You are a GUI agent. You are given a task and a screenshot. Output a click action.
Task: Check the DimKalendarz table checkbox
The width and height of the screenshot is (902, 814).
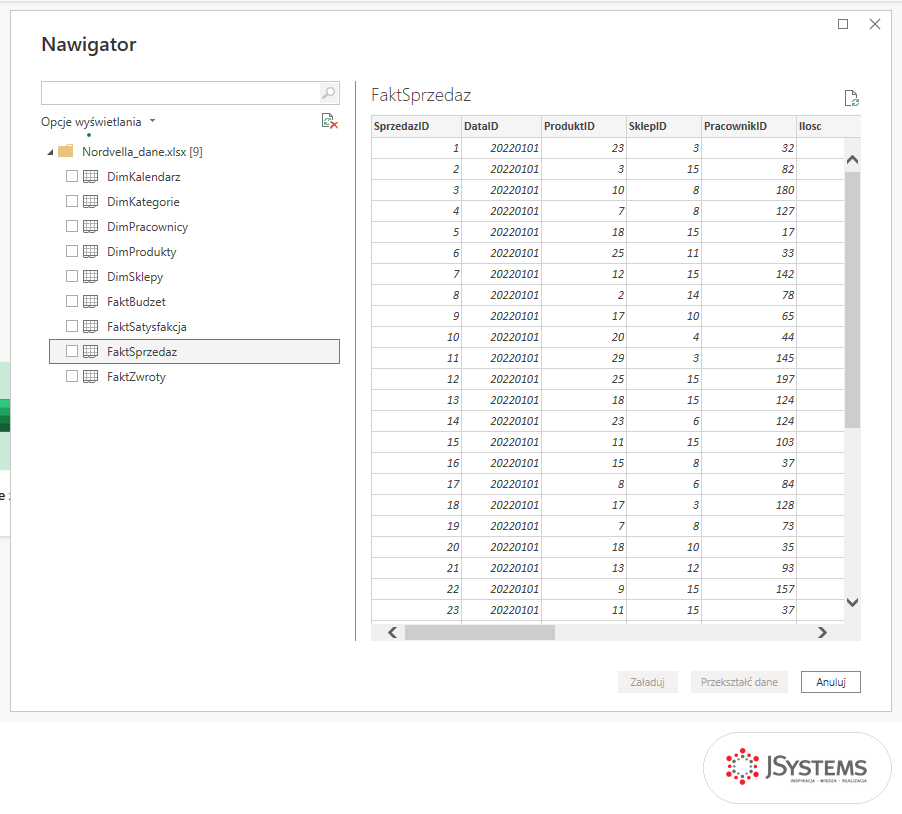(72, 176)
